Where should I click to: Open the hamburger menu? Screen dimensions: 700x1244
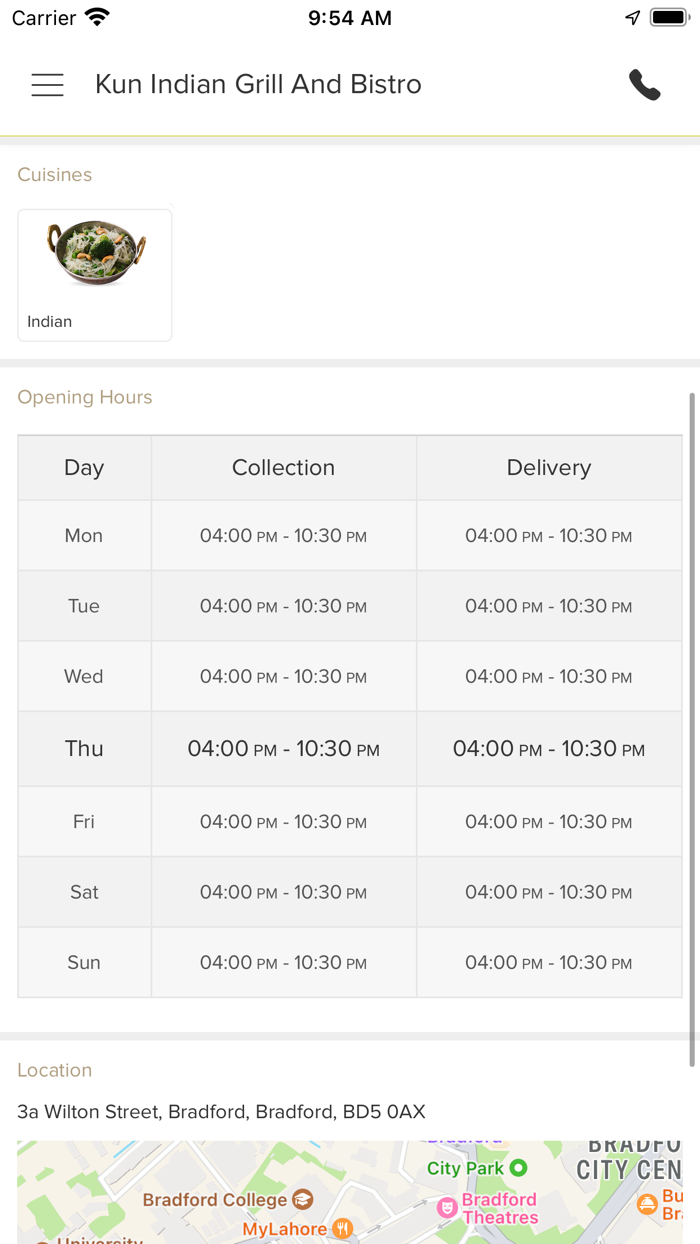tap(47, 85)
